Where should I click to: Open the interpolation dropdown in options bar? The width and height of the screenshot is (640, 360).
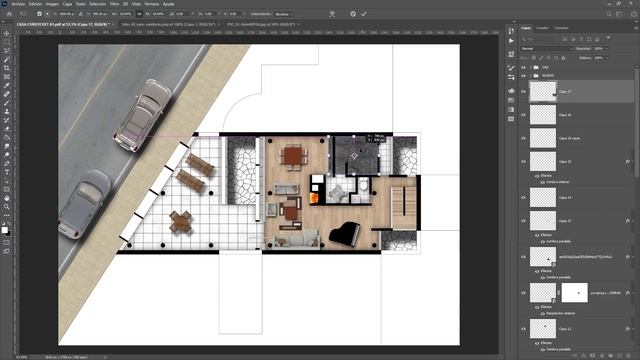click(x=284, y=14)
